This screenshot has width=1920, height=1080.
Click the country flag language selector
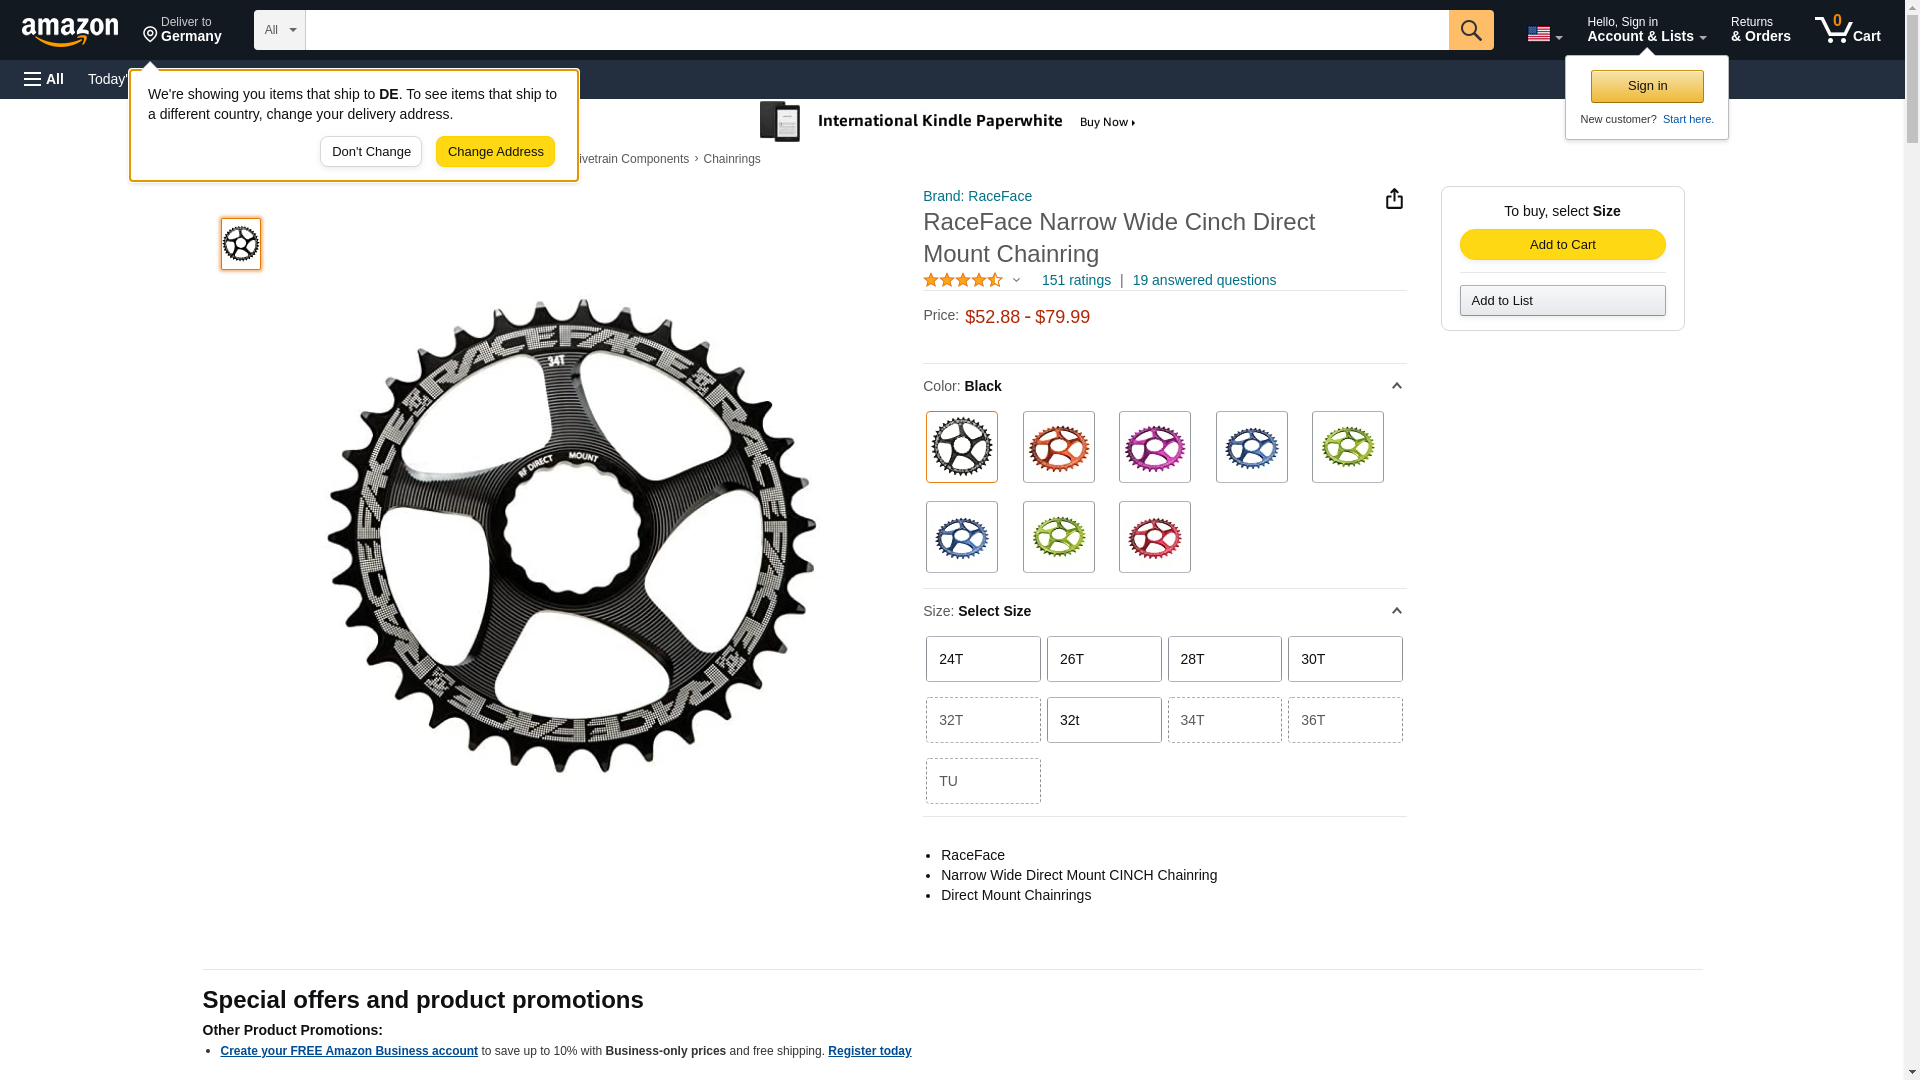click(x=1544, y=34)
